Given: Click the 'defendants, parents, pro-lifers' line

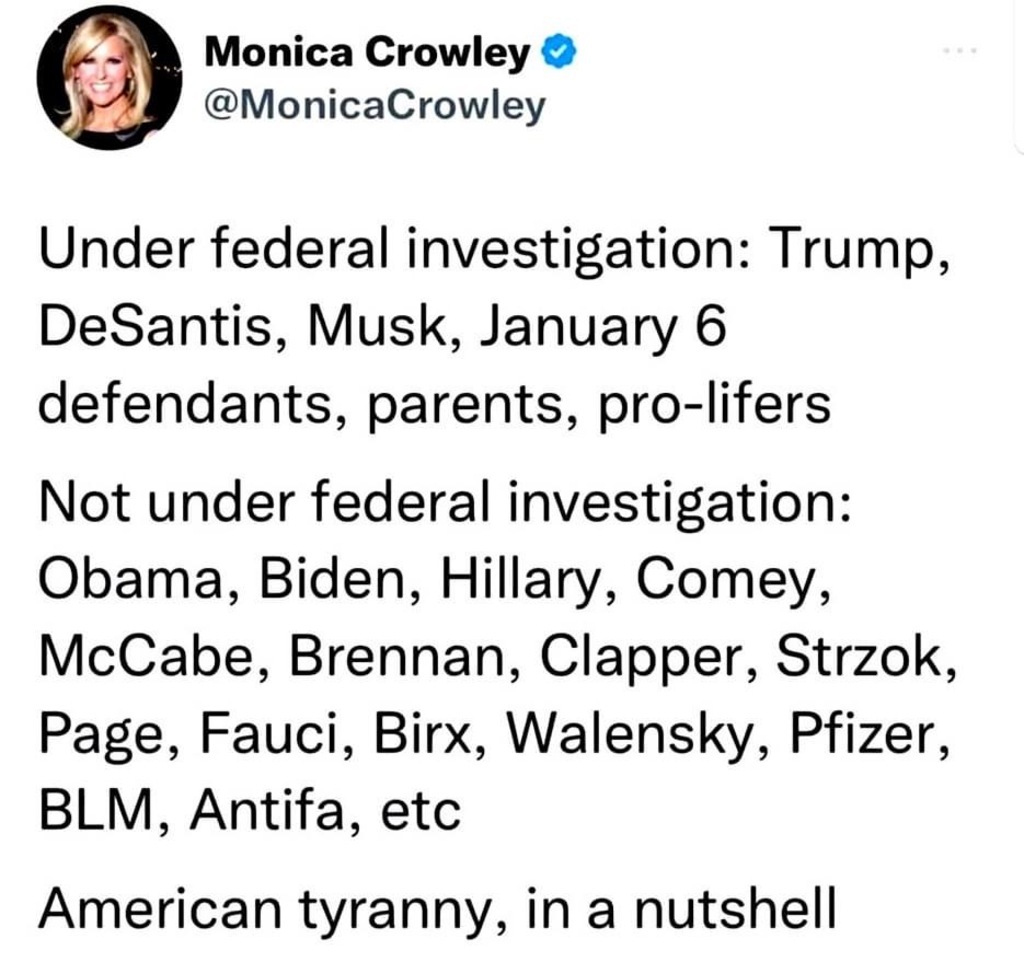Looking at the screenshot, I should [435, 403].
